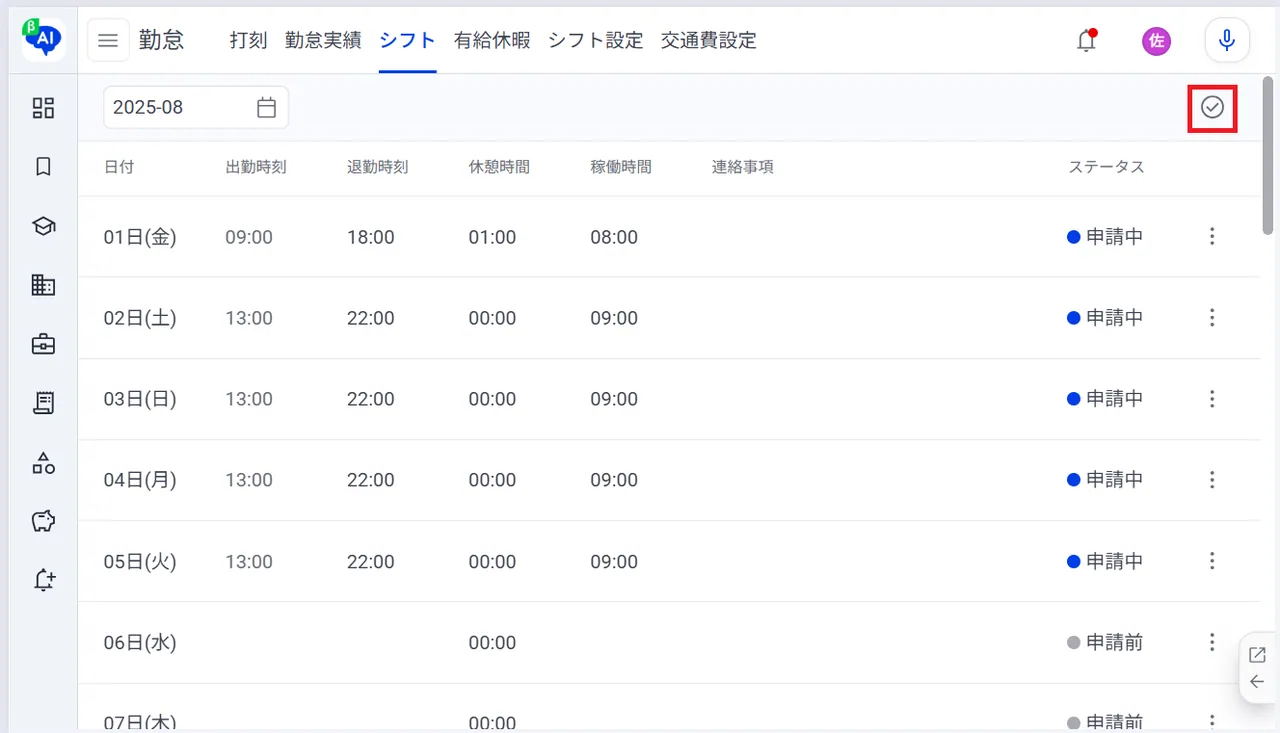Open the more options menu for 03日(日)

(x=1212, y=399)
